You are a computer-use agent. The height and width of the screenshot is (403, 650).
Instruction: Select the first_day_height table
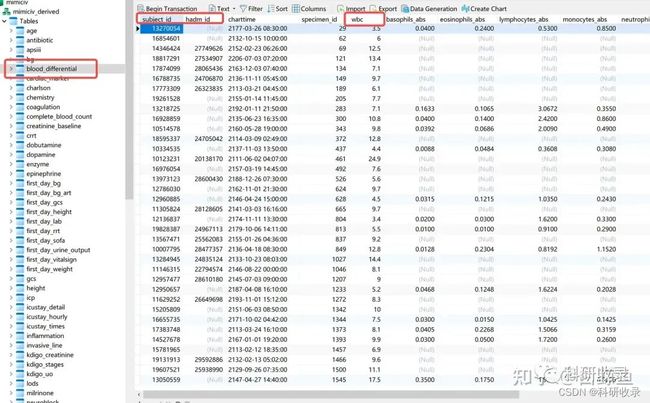49,212
